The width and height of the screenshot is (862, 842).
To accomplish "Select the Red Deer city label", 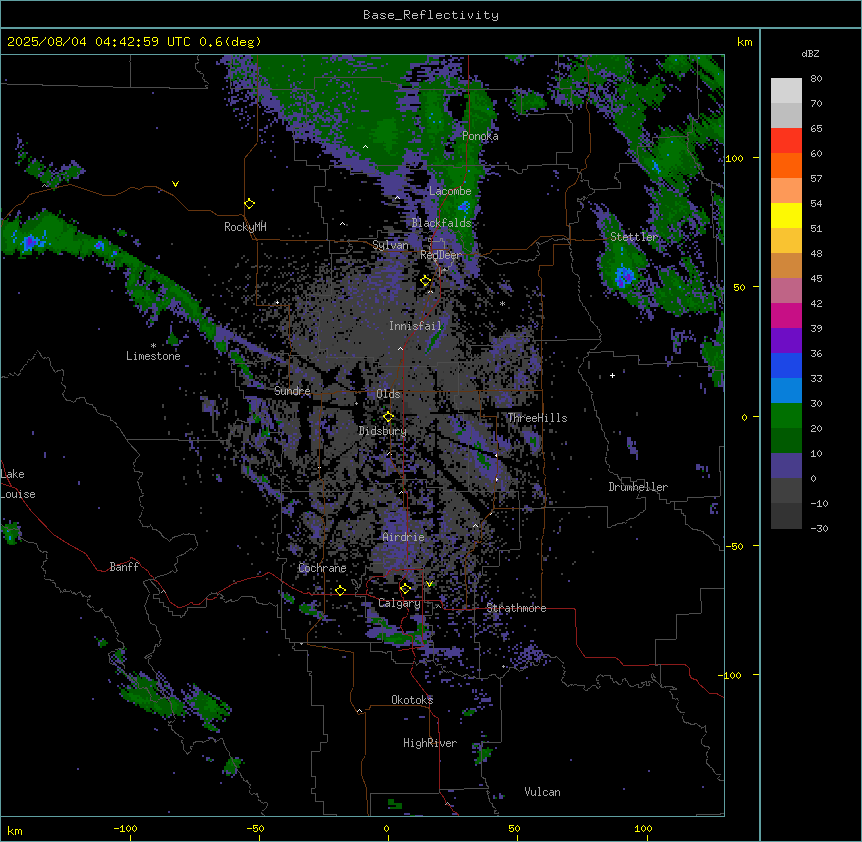I will 441,255.
